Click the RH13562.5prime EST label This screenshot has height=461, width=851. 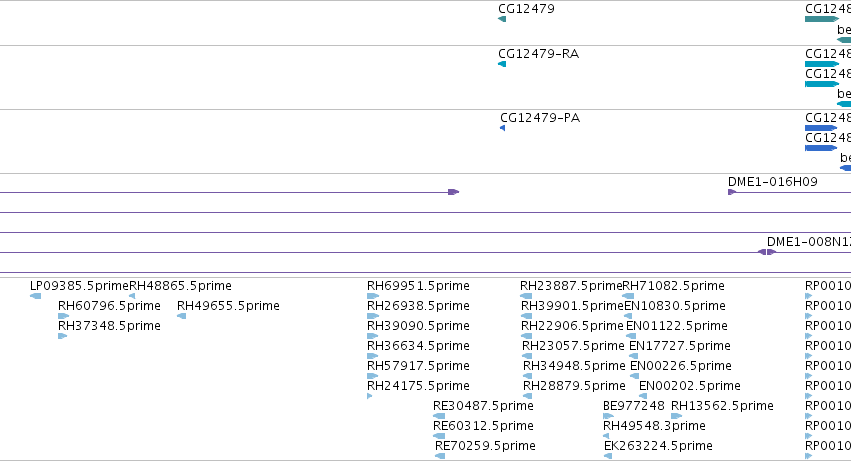click(x=722, y=406)
